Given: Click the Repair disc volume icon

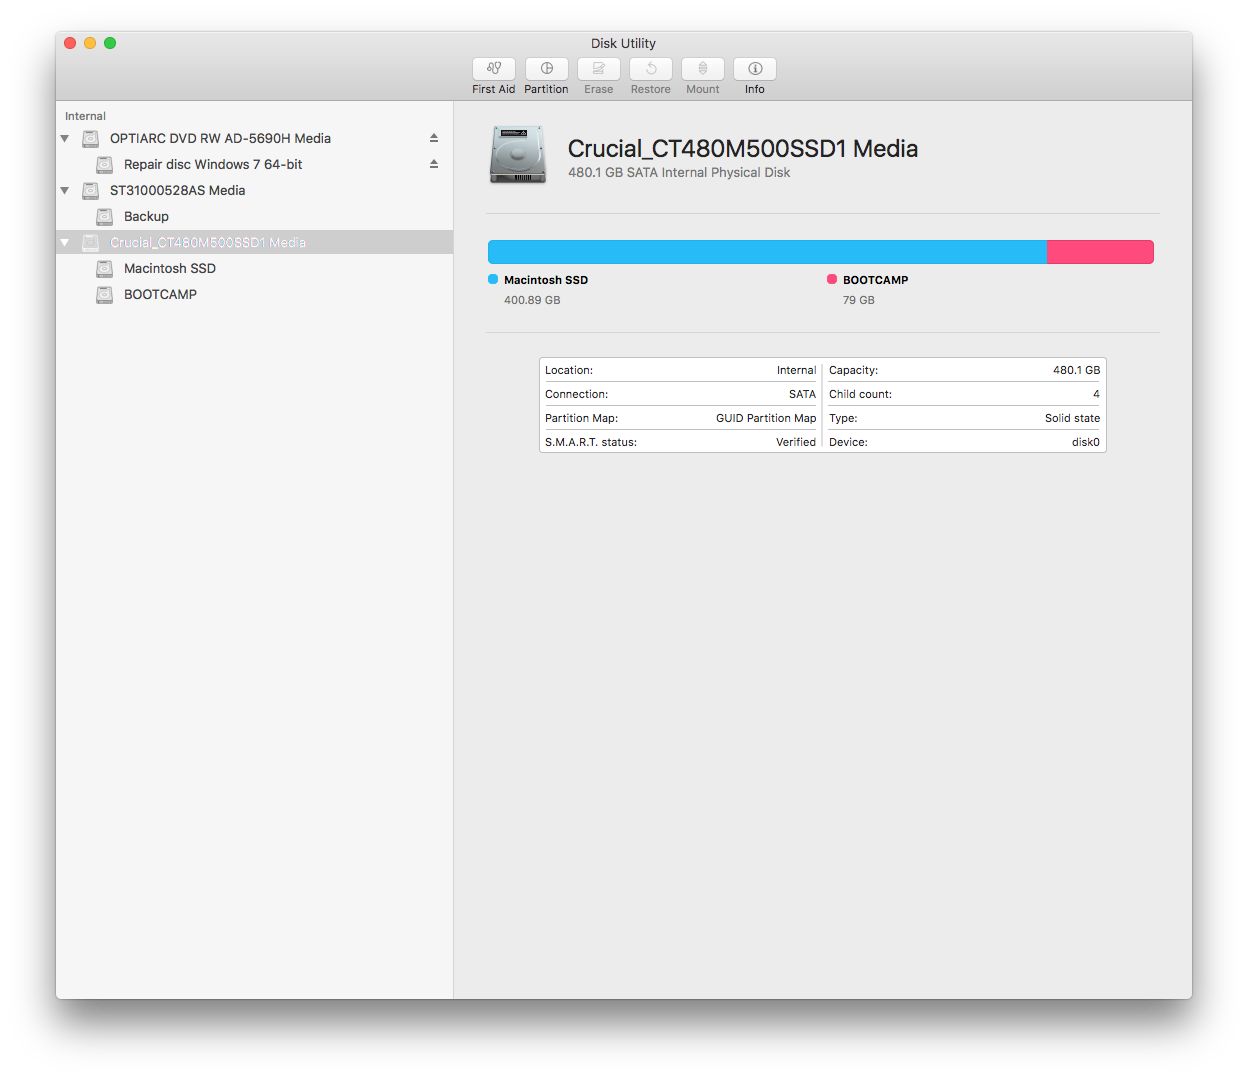Looking at the screenshot, I should (104, 164).
